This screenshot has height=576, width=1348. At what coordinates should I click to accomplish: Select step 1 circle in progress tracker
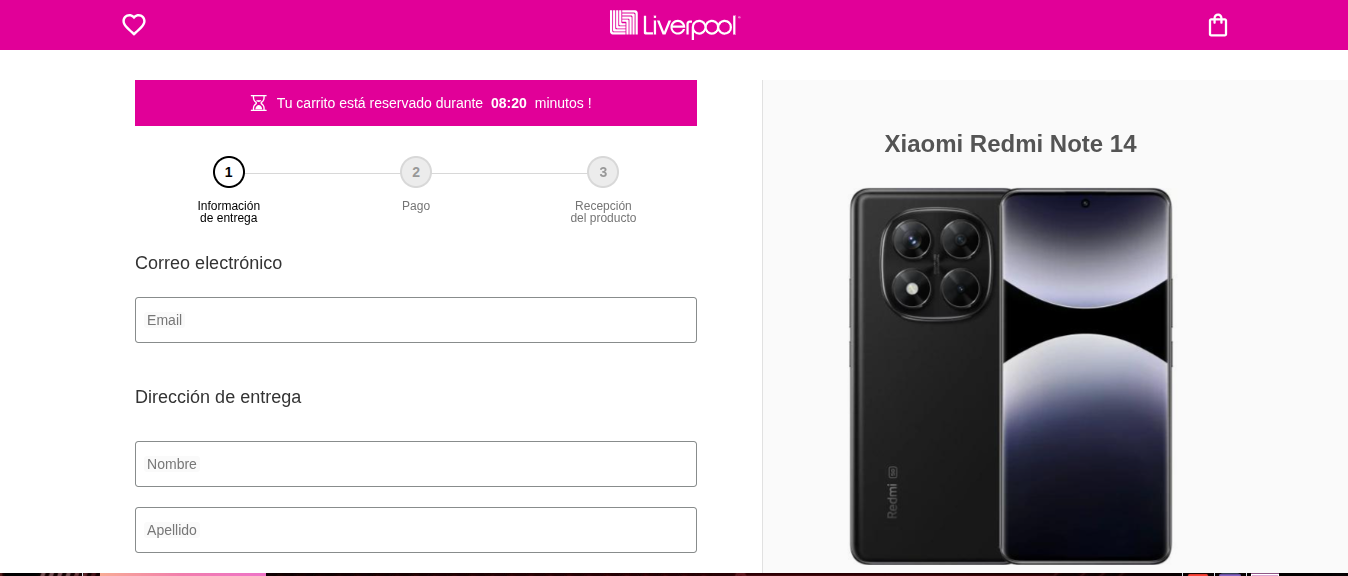[x=229, y=172]
